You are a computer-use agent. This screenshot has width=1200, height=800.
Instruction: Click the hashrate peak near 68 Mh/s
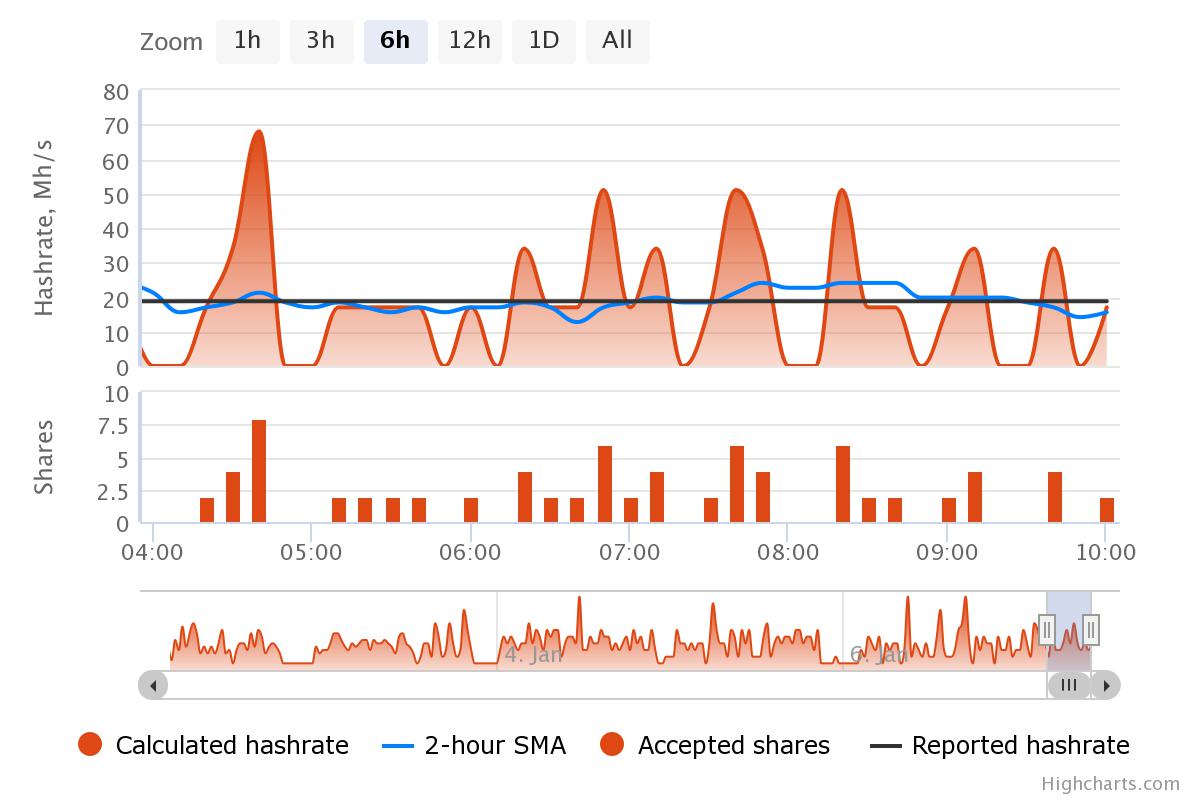[x=259, y=132]
